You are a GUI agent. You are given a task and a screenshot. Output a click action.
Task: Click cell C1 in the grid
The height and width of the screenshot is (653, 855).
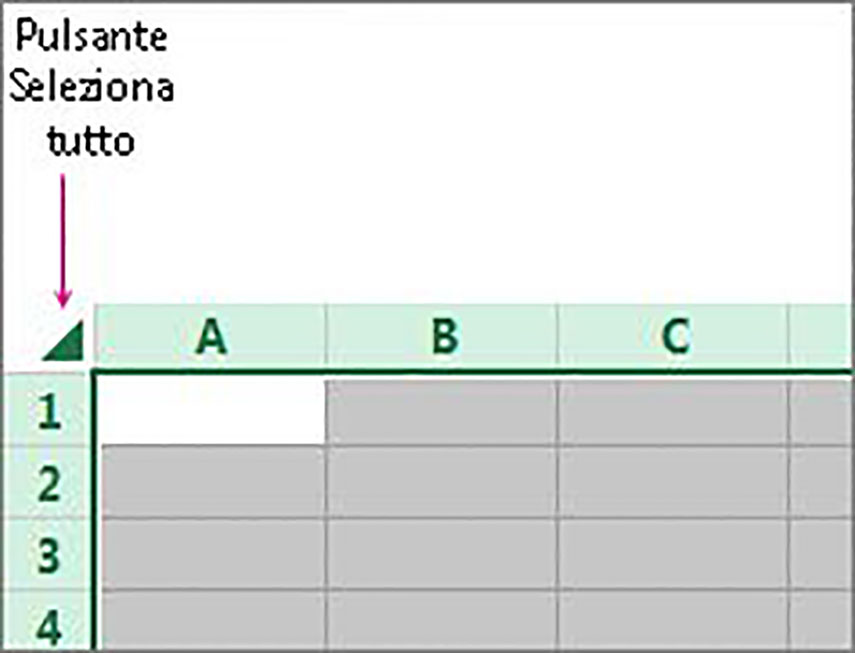click(674, 410)
